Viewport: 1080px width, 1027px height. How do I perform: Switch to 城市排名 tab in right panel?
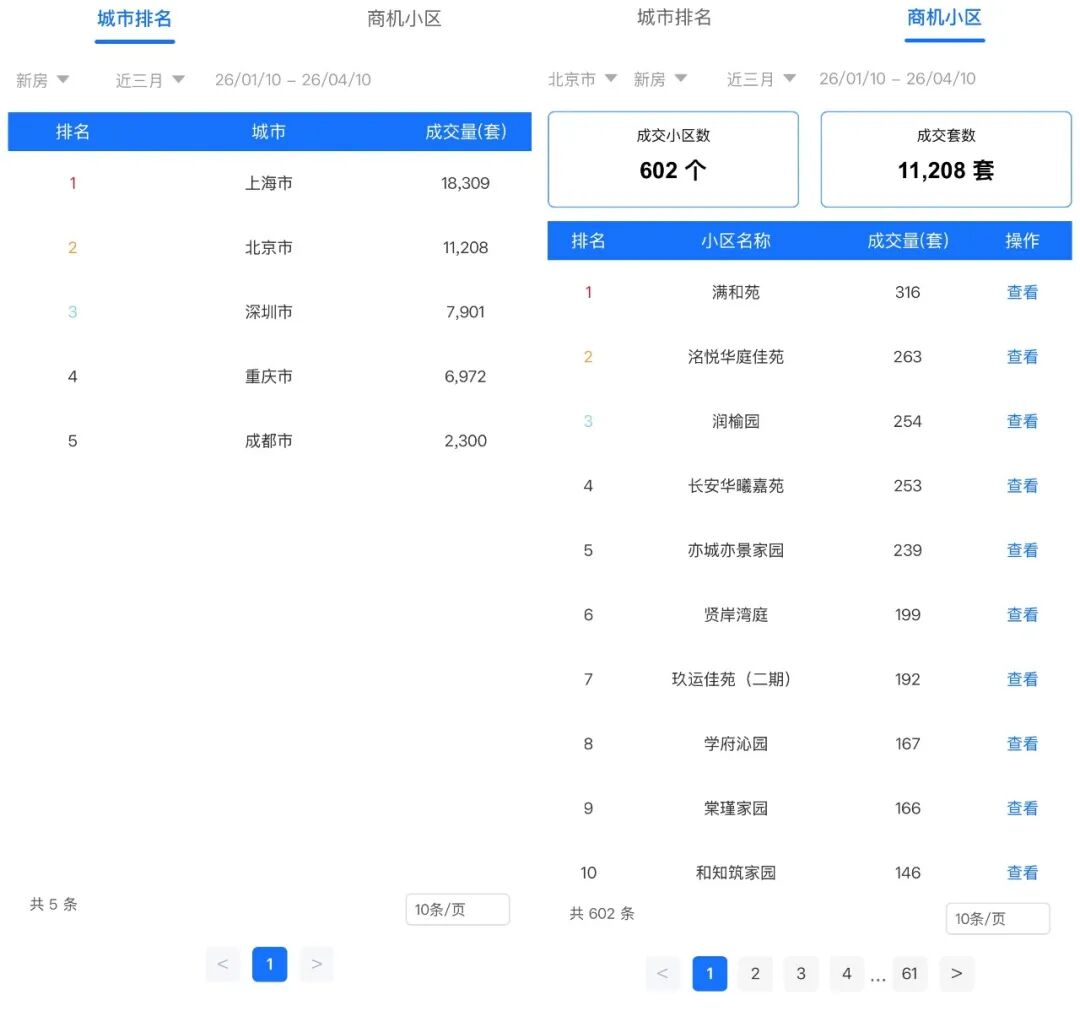(674, 18)
